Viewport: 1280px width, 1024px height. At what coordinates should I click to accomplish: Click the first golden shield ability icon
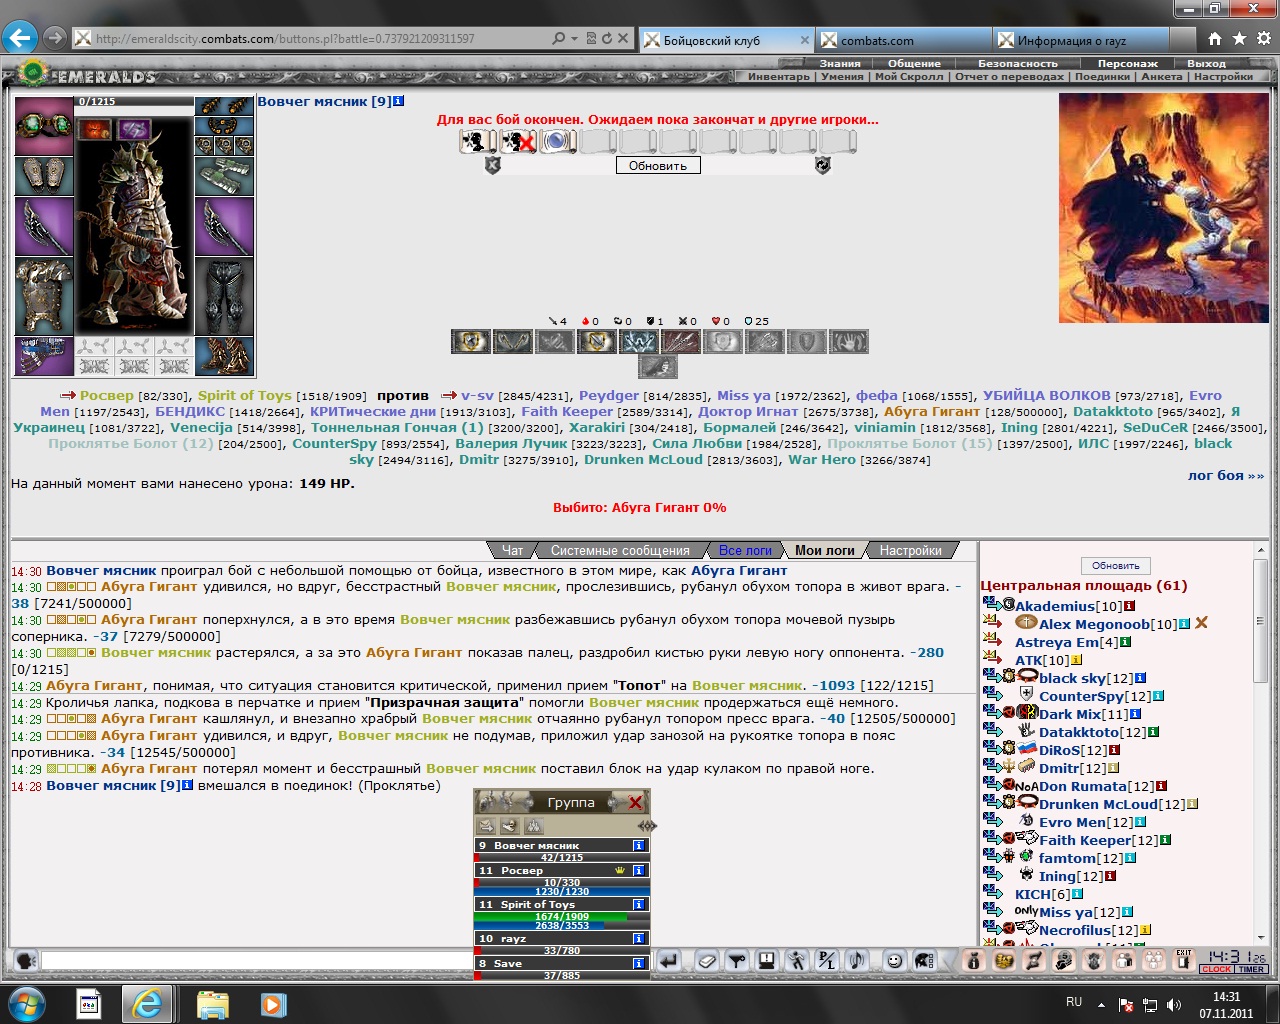click(470, 342)
